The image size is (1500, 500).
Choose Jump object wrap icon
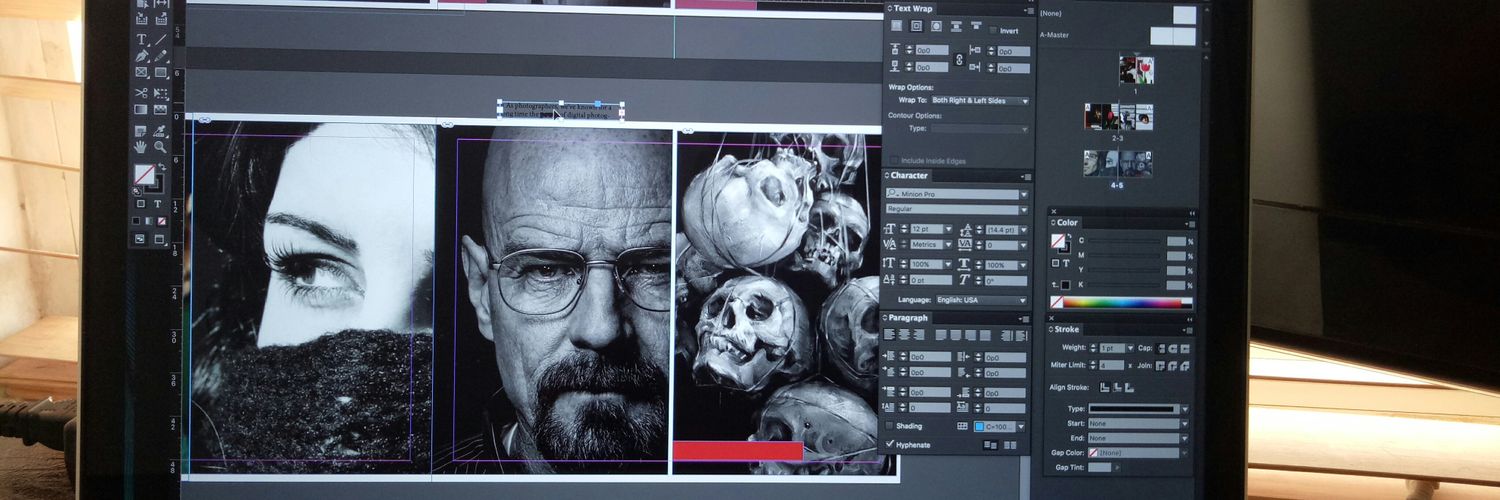[x=956, y=26]
